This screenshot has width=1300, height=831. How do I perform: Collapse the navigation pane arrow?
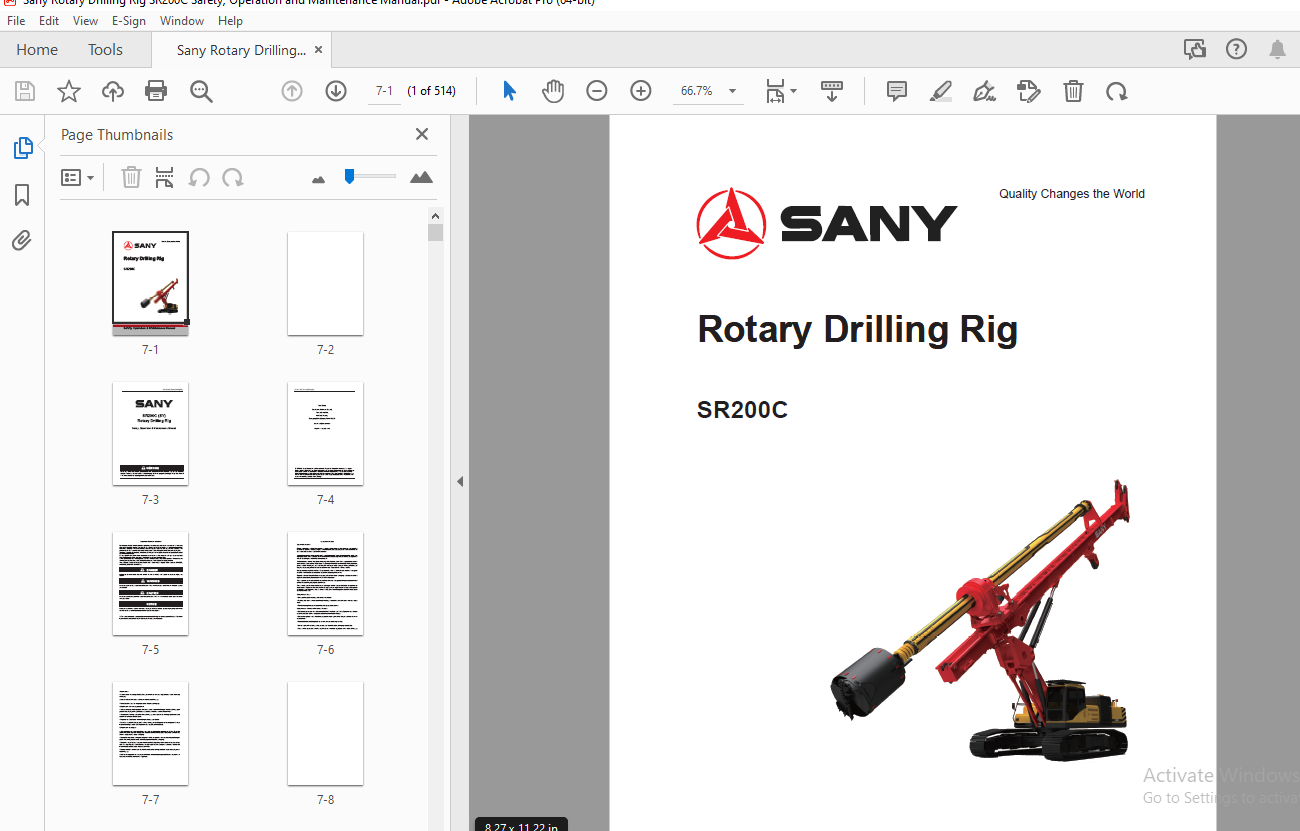(x=460, y=481)
